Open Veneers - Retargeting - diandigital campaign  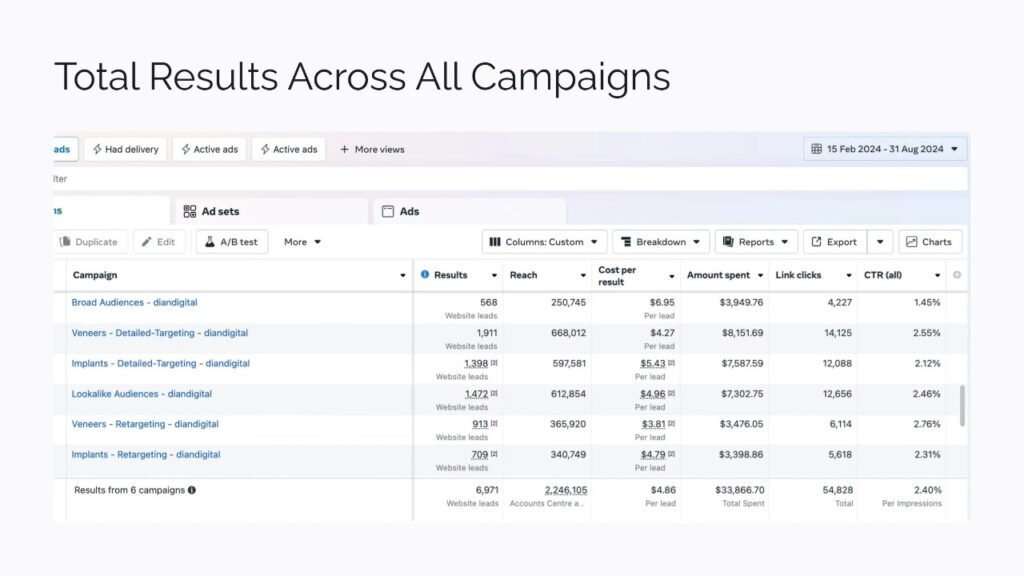[x=145, y=424]
